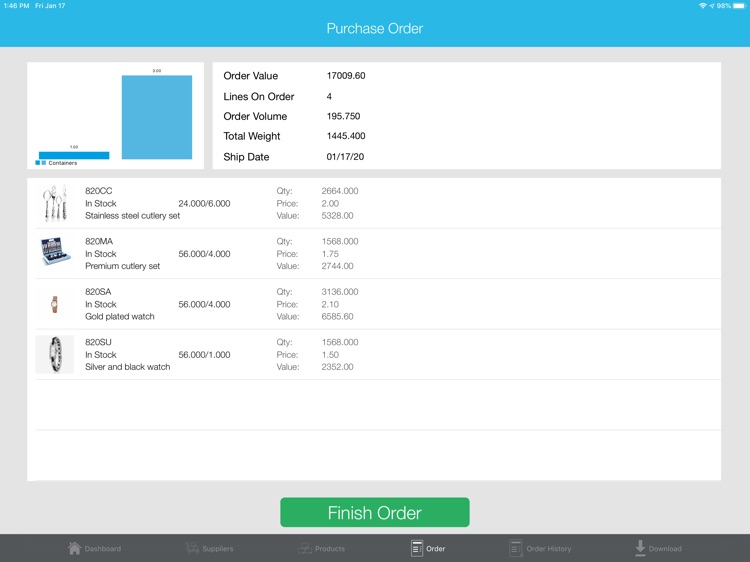Tap quantity 3136.000
The width and height of the screenshot is (750, 562).
coord(340,292)
